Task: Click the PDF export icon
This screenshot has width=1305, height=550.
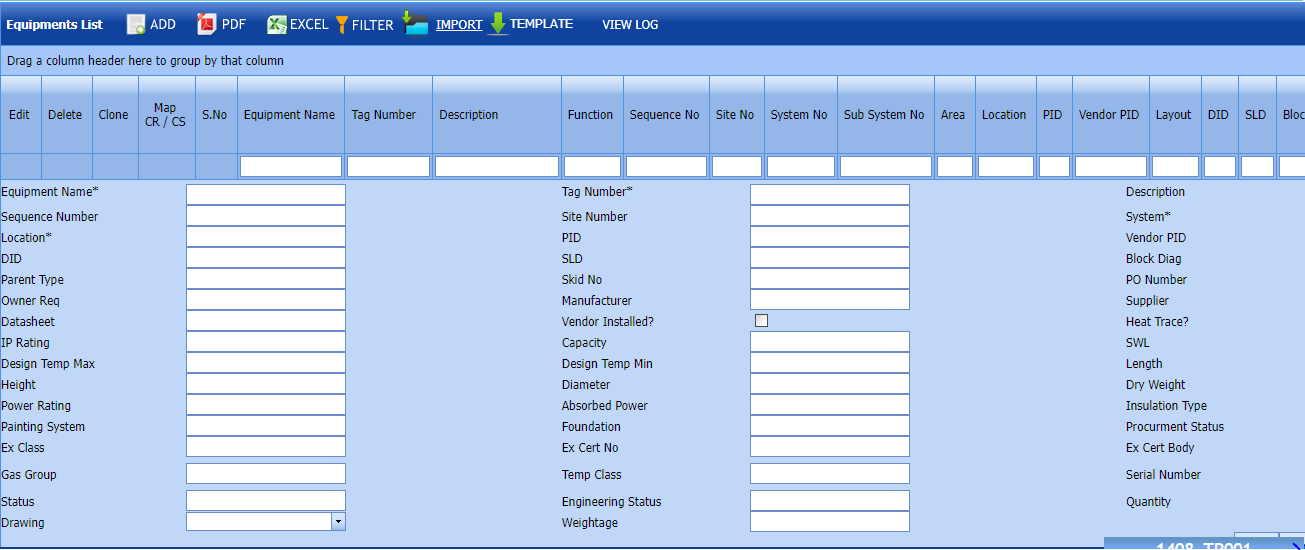Action: tap(207, 25)
